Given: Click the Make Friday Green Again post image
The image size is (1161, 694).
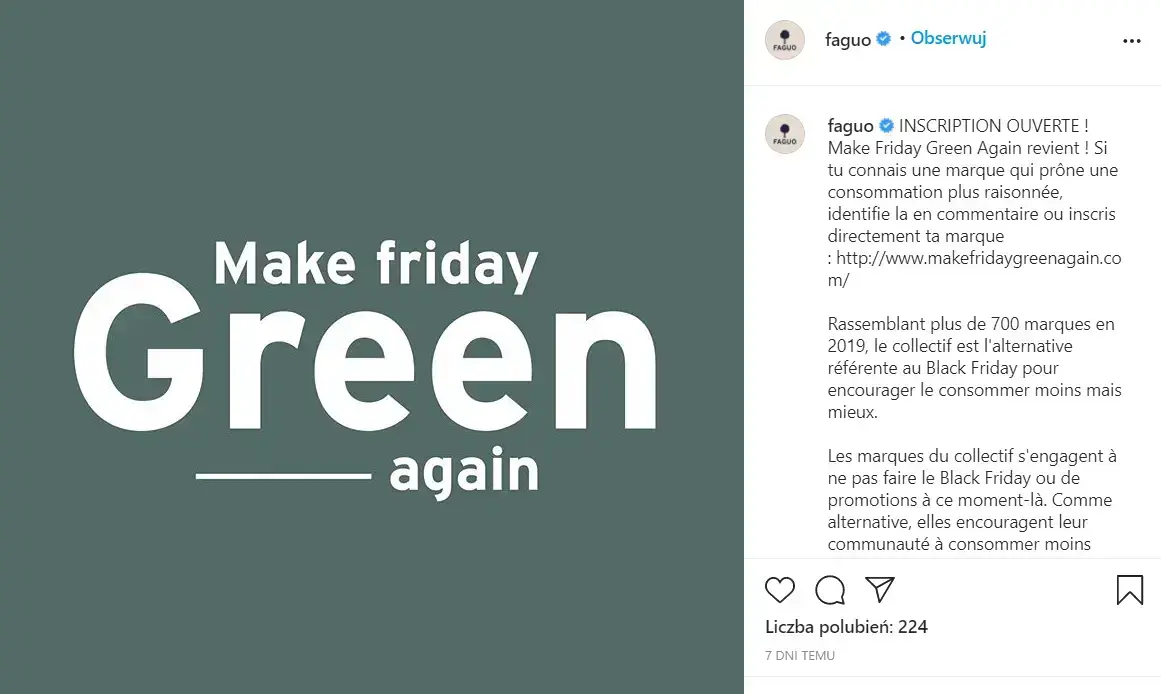Looking at the screenshot, I should click(370, 347).
